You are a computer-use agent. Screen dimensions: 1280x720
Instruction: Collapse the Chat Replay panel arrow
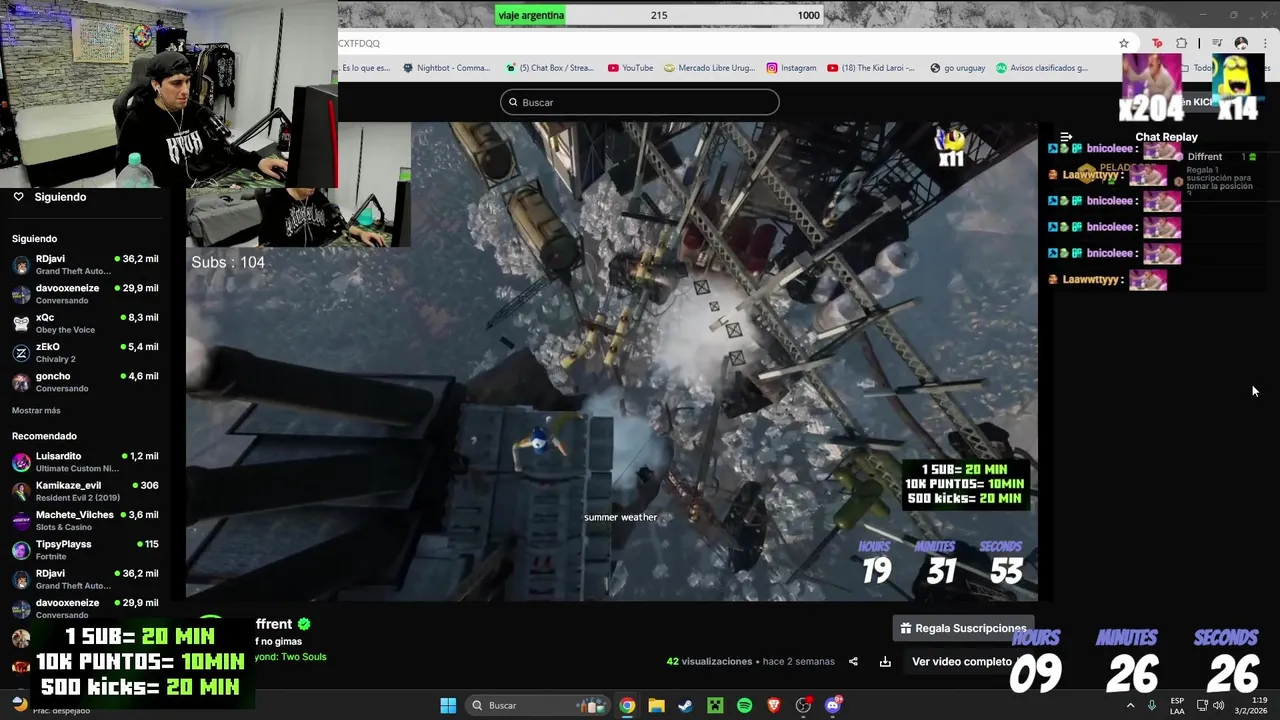[1066, 137]
